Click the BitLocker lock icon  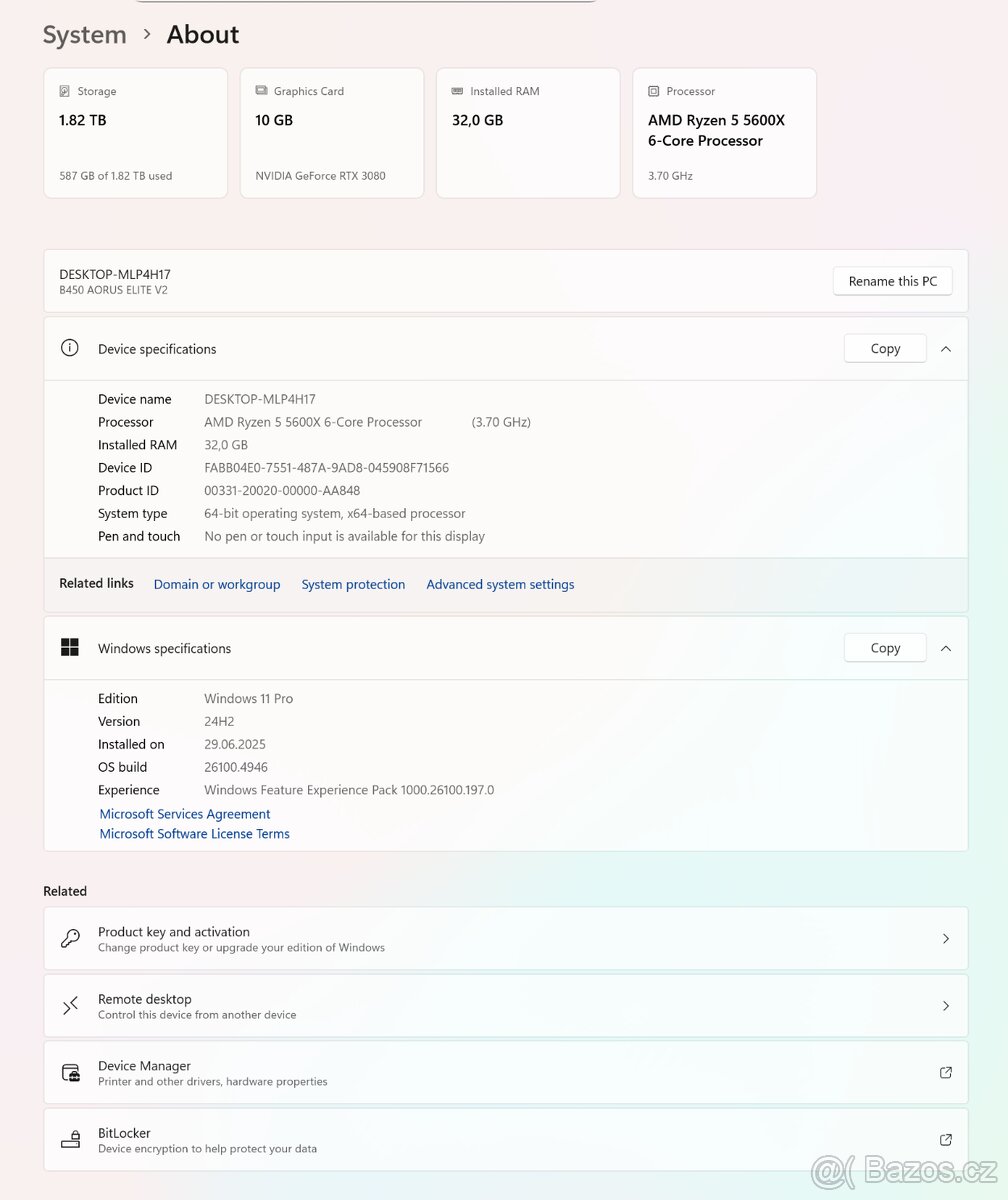(70, 1139)
